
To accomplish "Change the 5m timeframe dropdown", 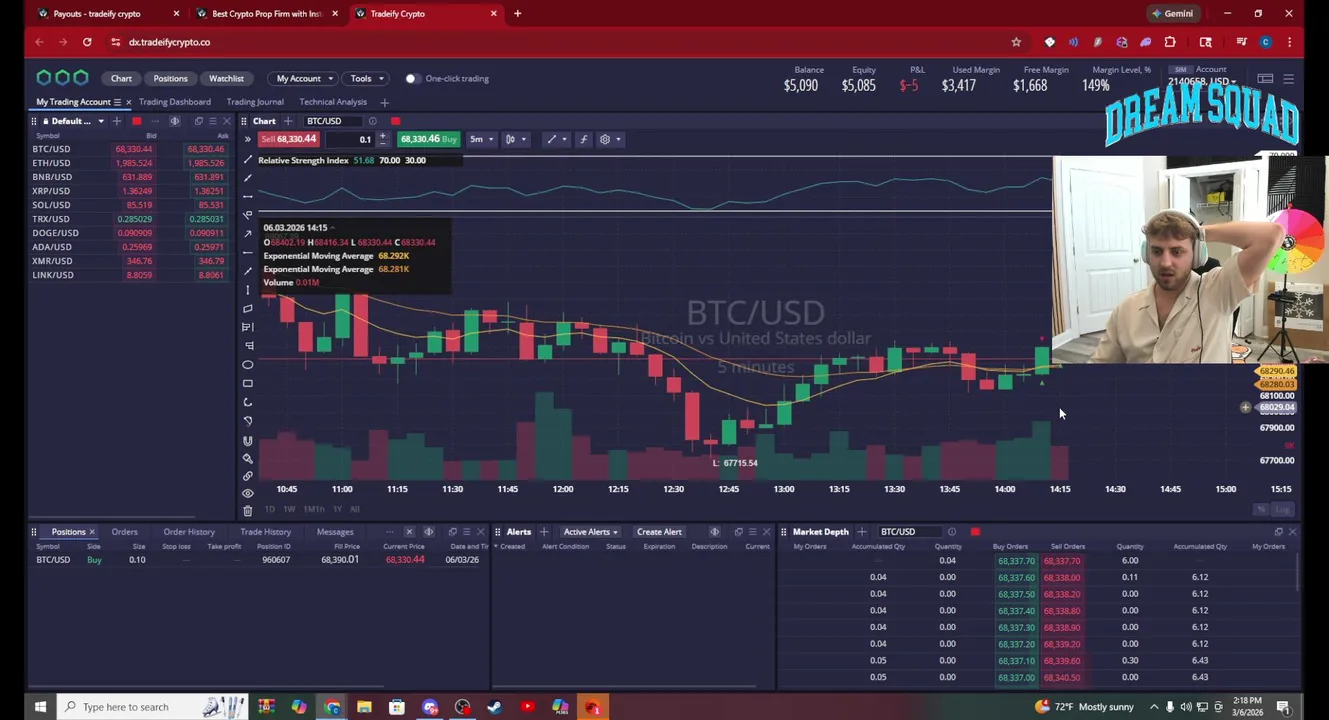I will click(x=482, y=140).
